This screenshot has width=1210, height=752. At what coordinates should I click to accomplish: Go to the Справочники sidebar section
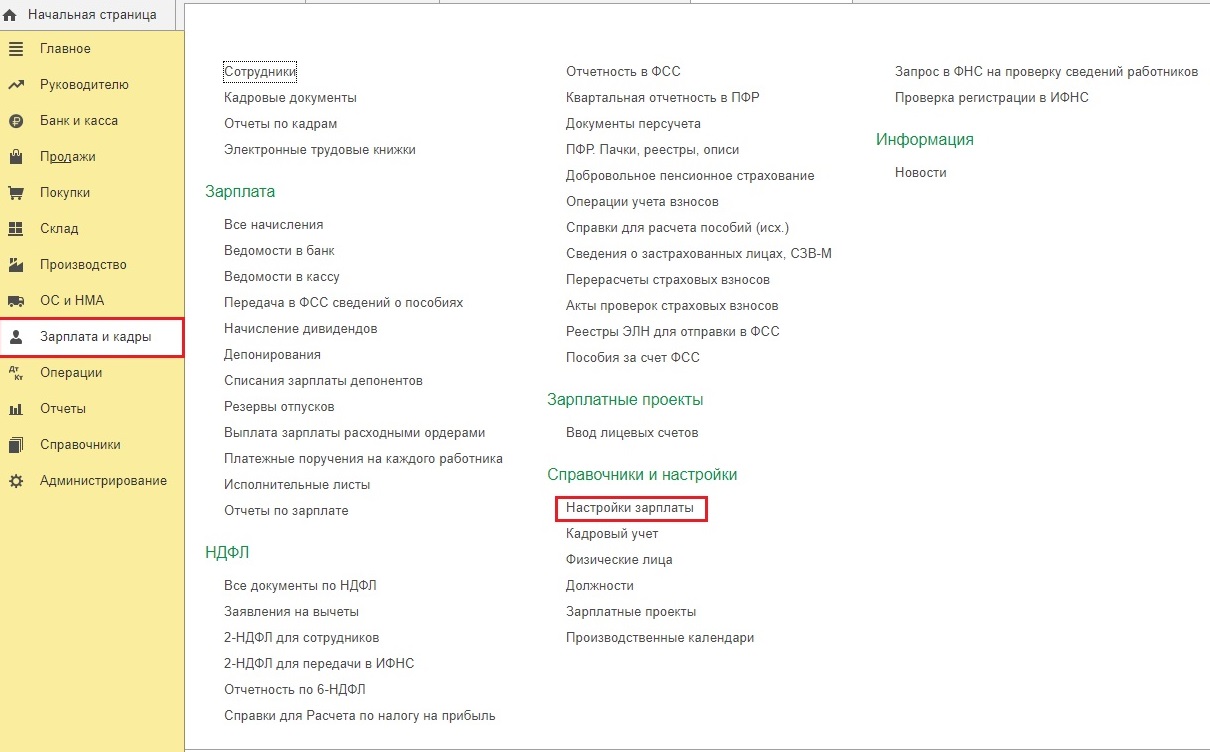[x=80, y=445]
